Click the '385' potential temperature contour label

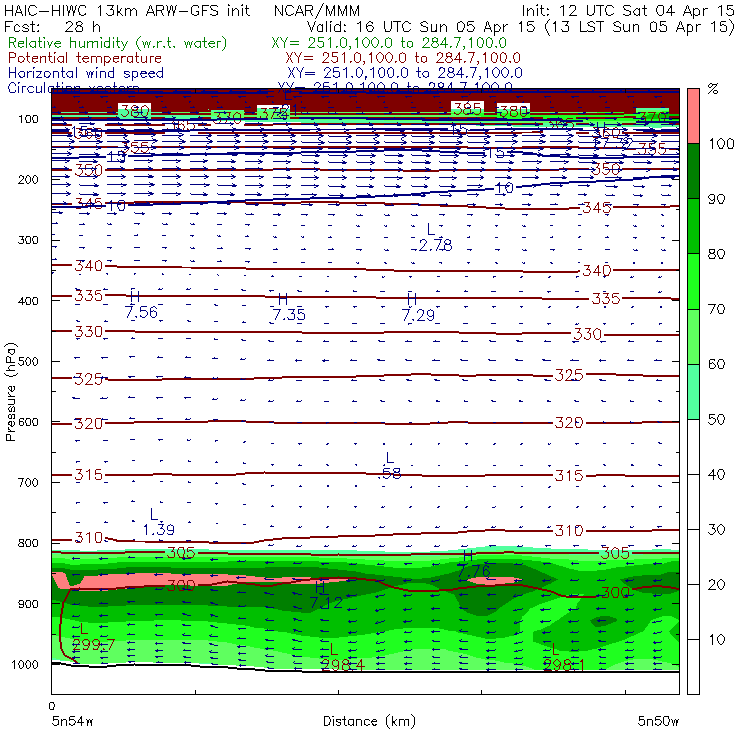coord(467,109)
